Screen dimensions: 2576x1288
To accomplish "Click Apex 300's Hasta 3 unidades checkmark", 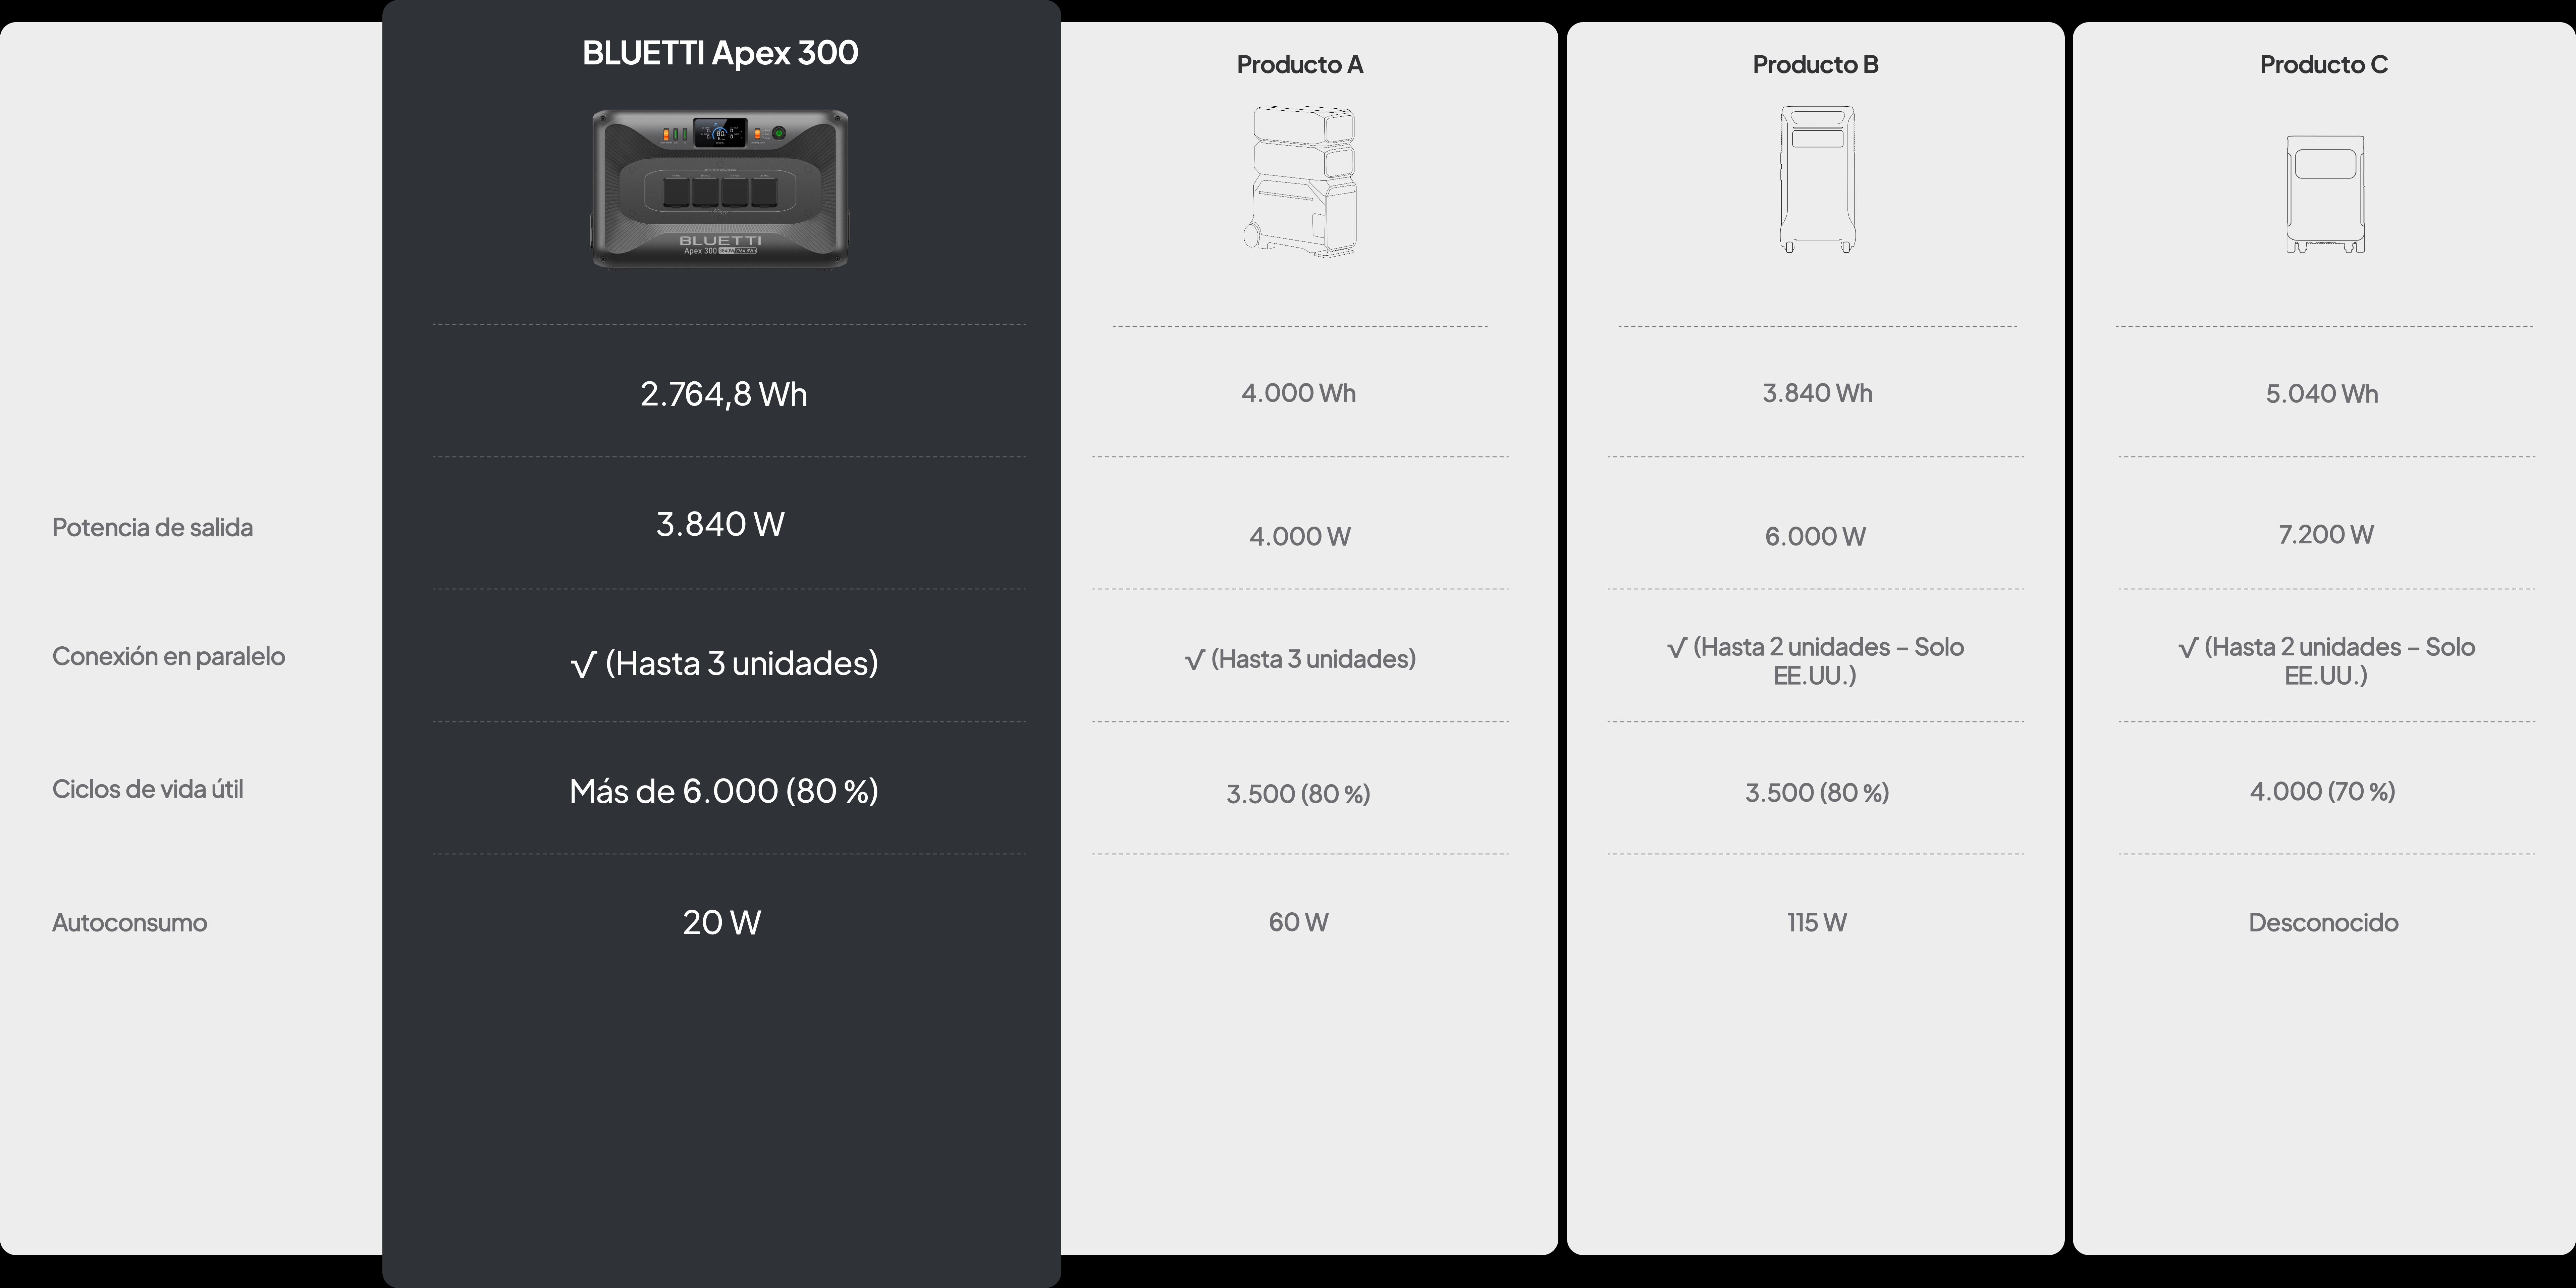I will pos(583,664).
